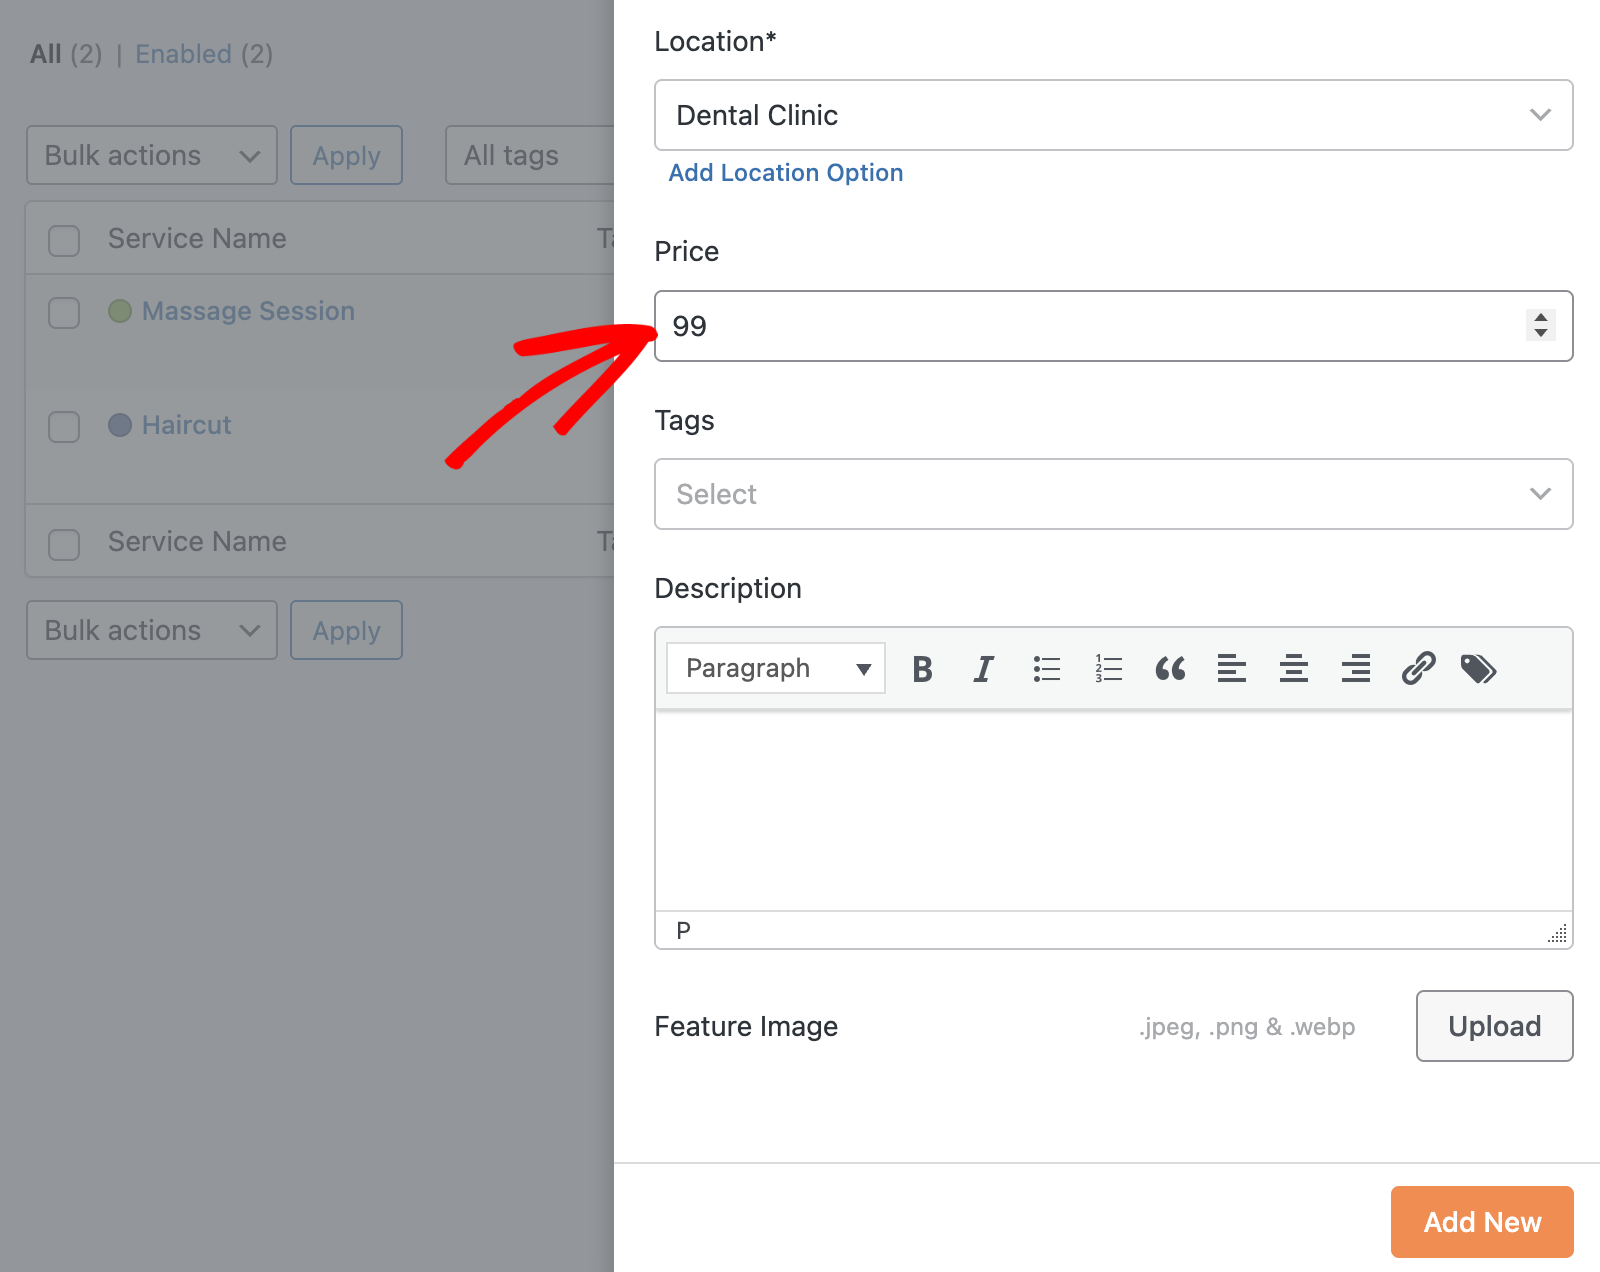Open the Paragraph format dropdown
Screen dimensions: 1600x1272
point(776,668)
